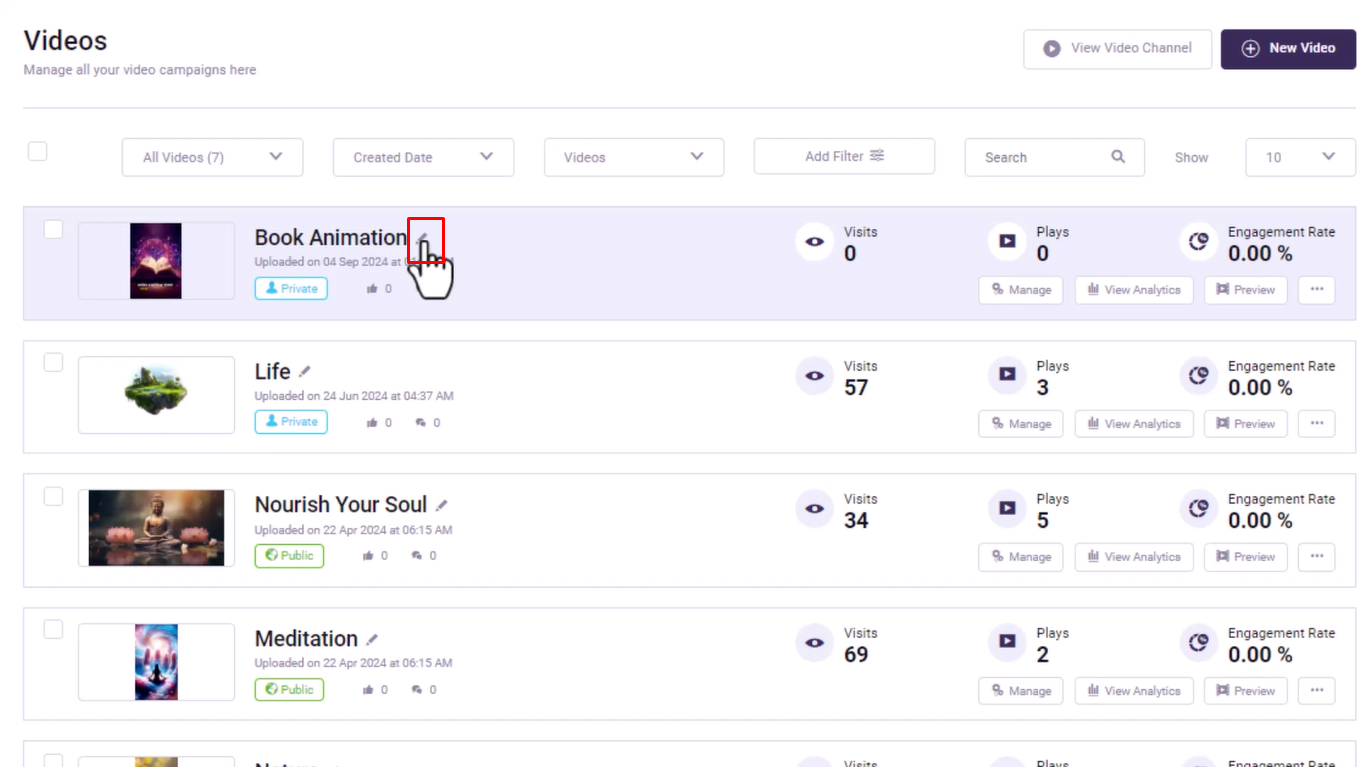Open the Life floating island thumbnail

[156, 394]
